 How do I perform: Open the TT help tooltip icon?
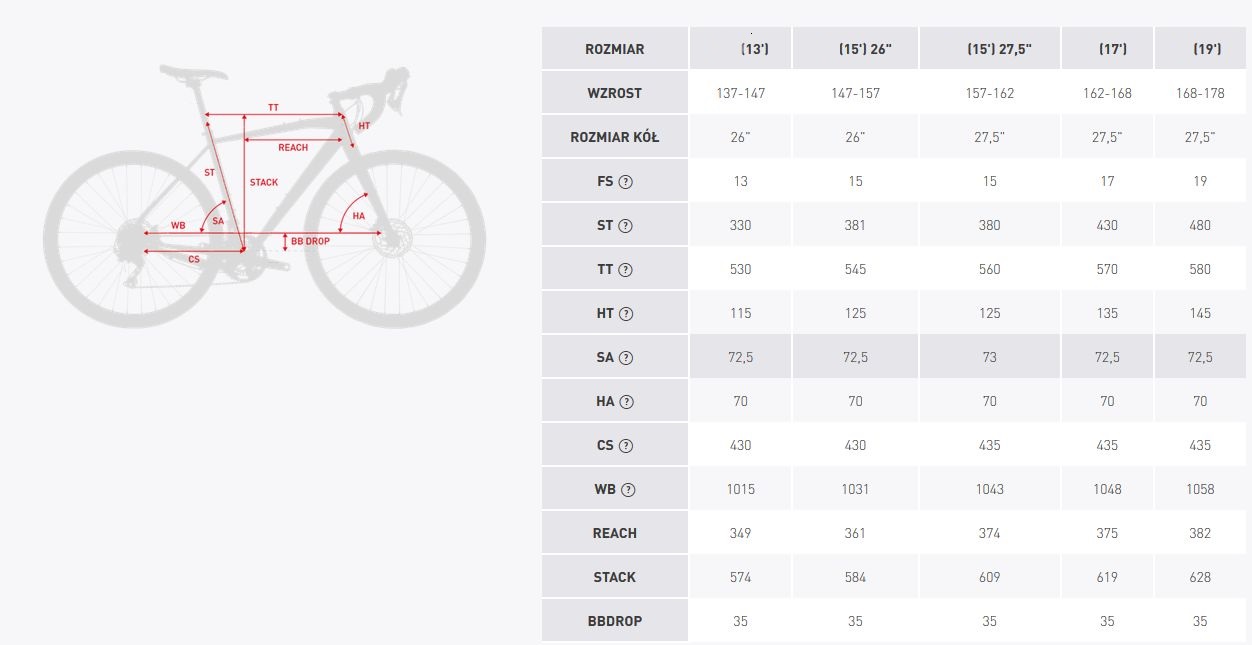tap(626, 270)
